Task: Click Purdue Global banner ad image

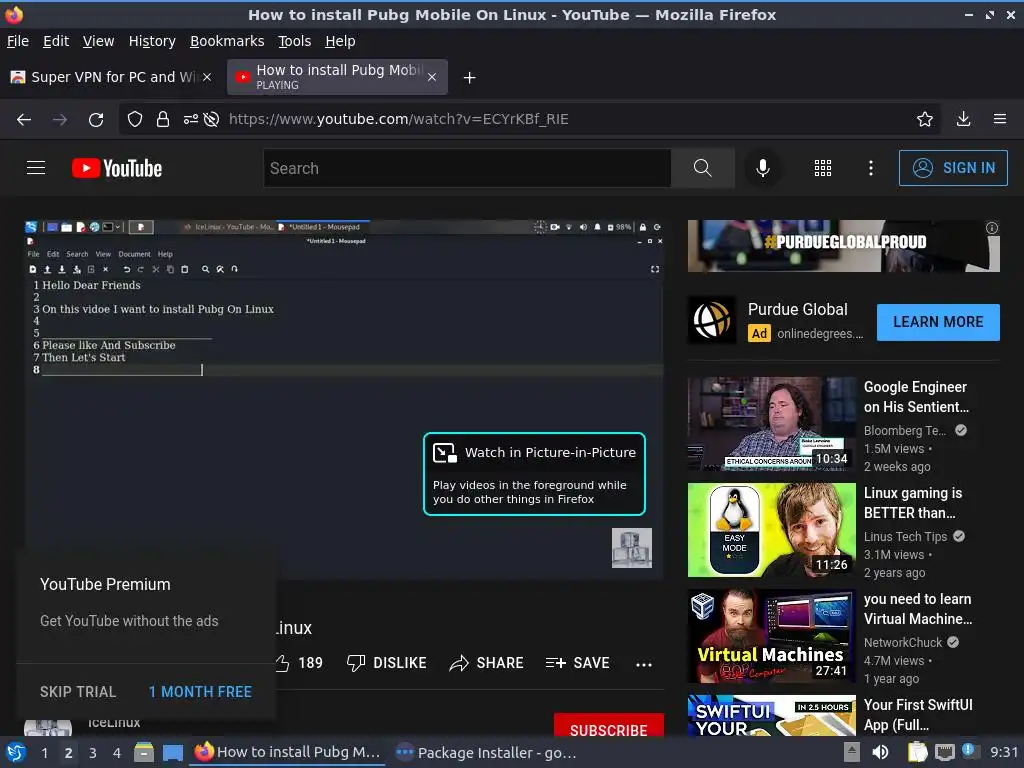Action: [843, 246]
